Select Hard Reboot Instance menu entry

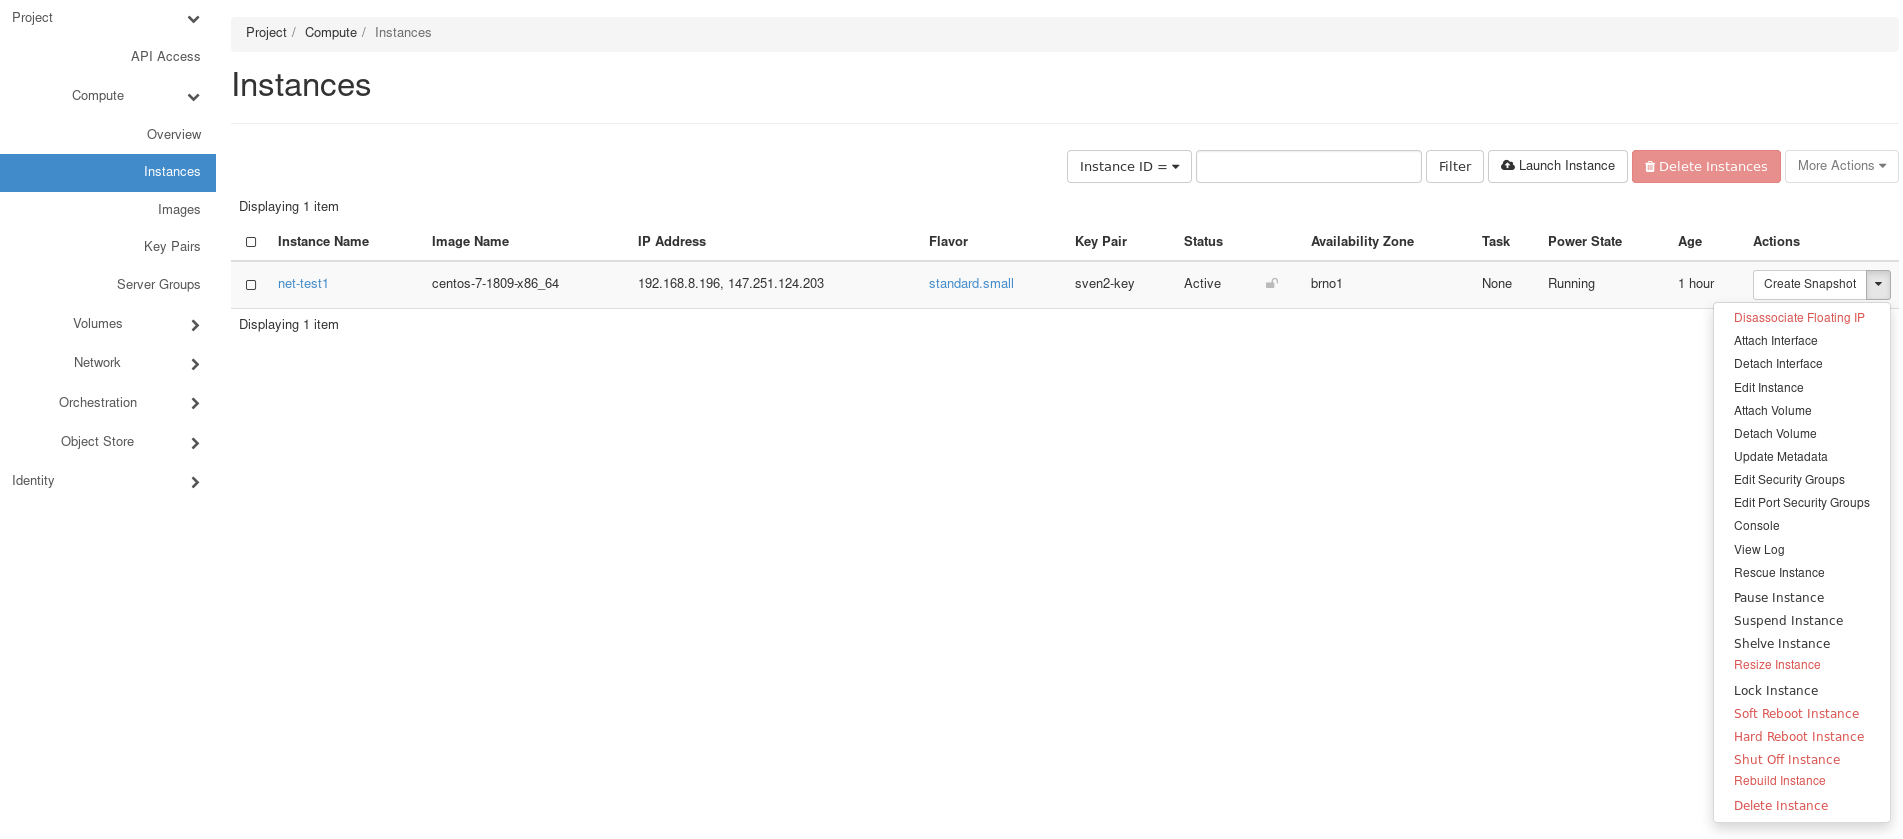point(1798,737)
